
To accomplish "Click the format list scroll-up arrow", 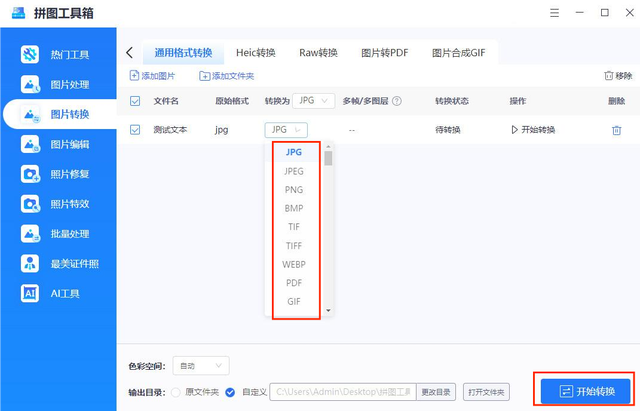I will pos(328,146).
